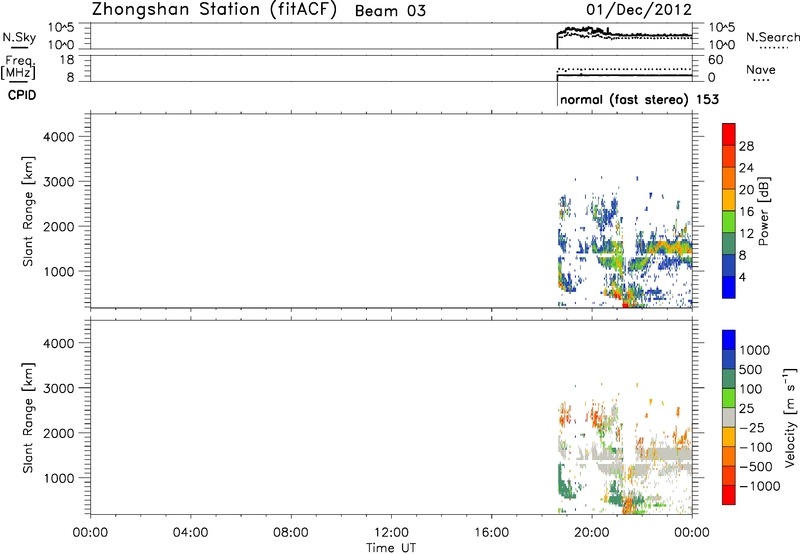Click the gray segment of velocity colorbar
The width and height of the screenshot is (800, 554).
pyautogui.click(x=729, y=418)
